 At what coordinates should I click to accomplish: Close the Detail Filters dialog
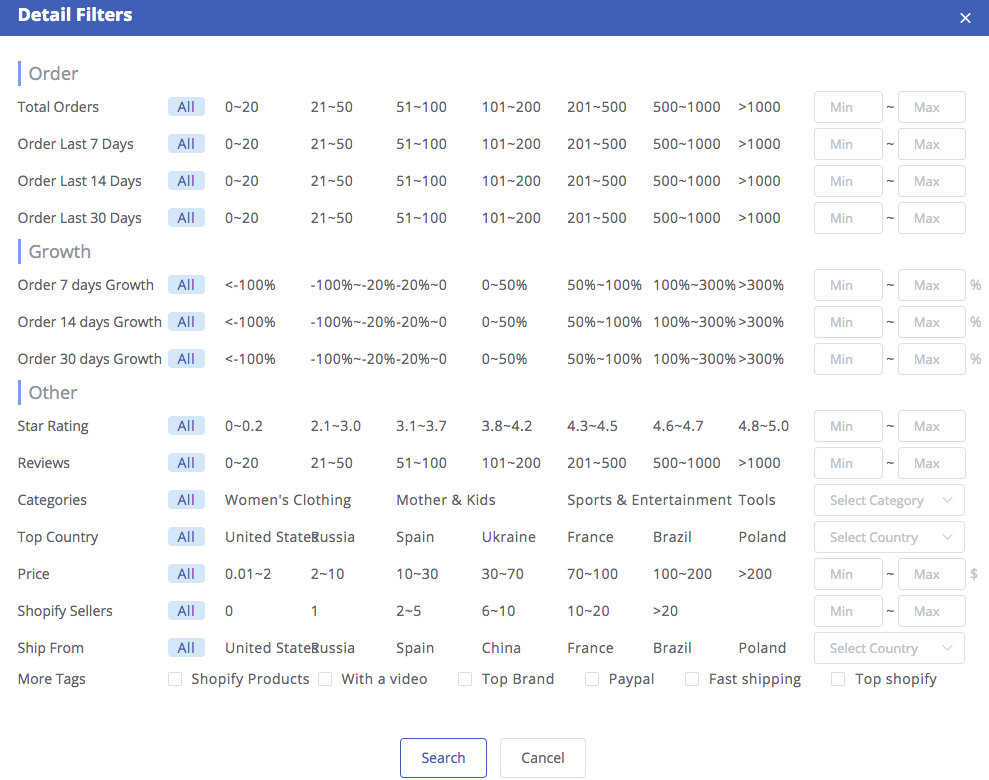point(965,18)
